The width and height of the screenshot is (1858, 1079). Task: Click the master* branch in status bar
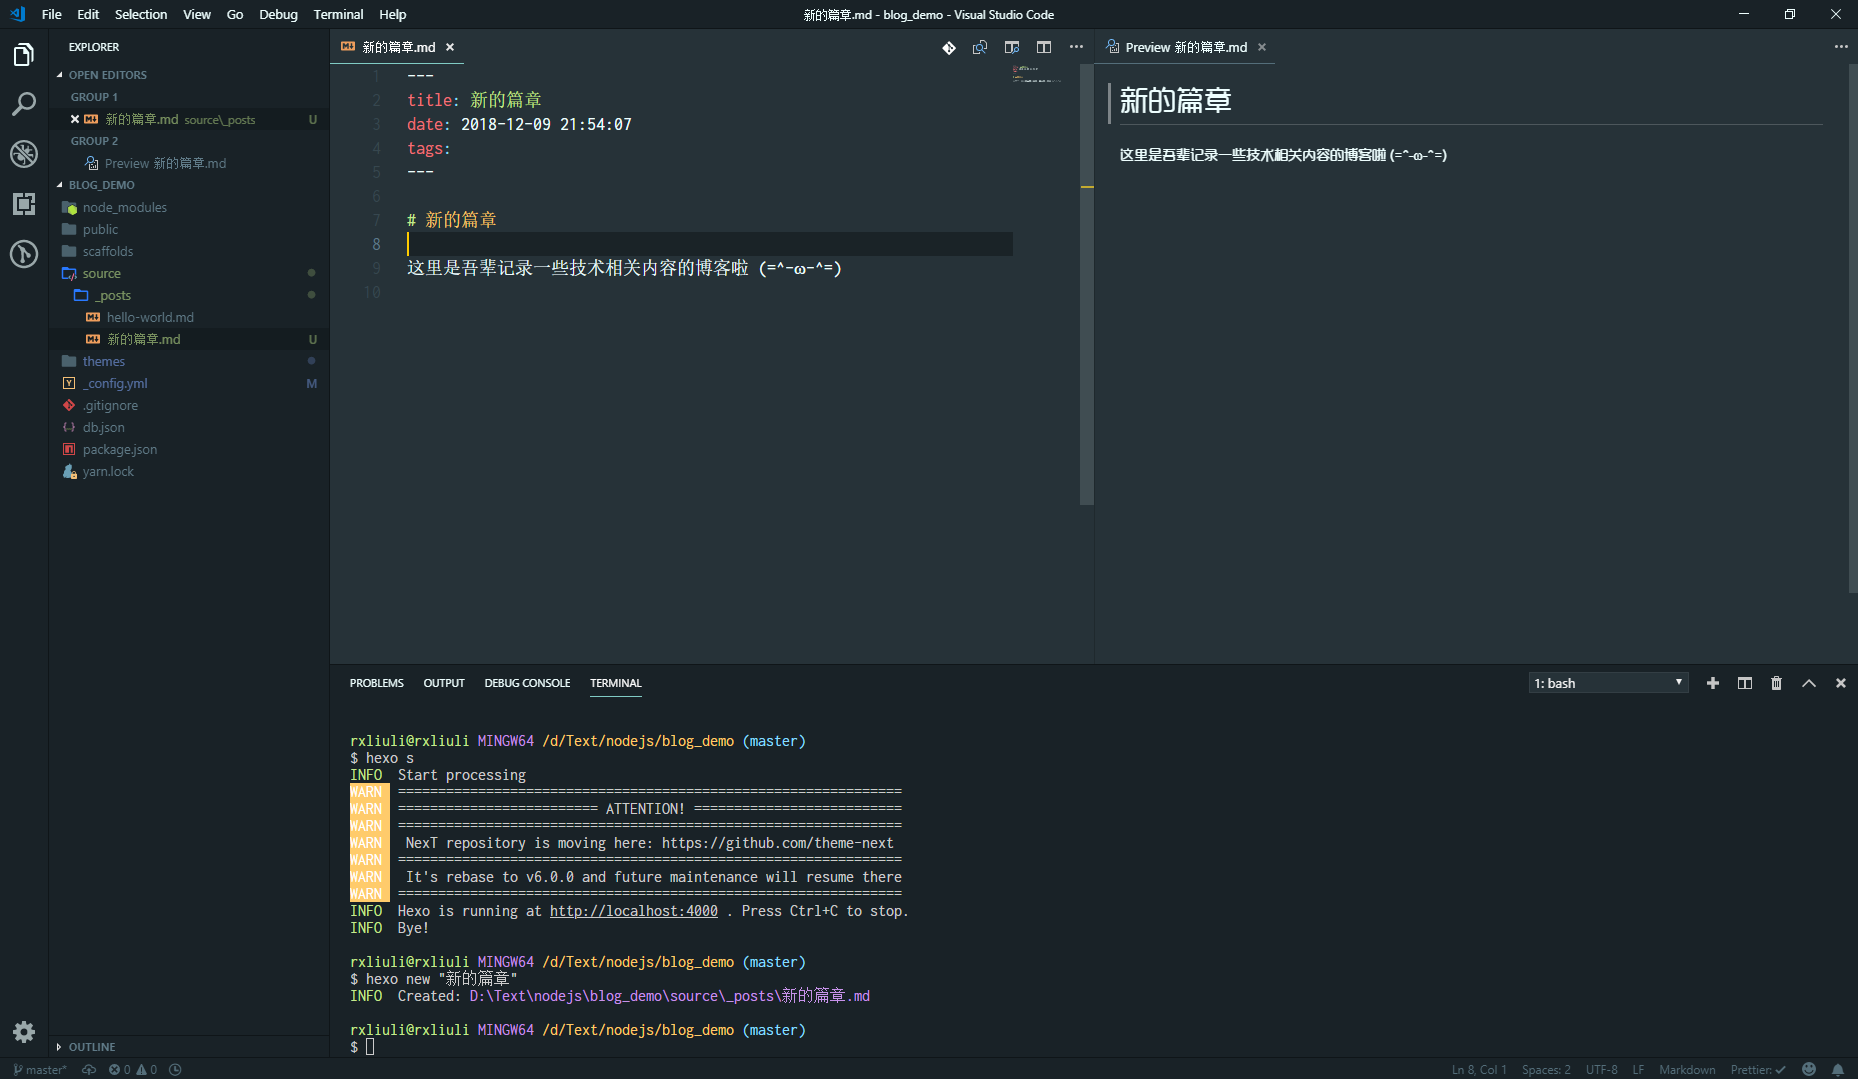[x=40, y=1069]
